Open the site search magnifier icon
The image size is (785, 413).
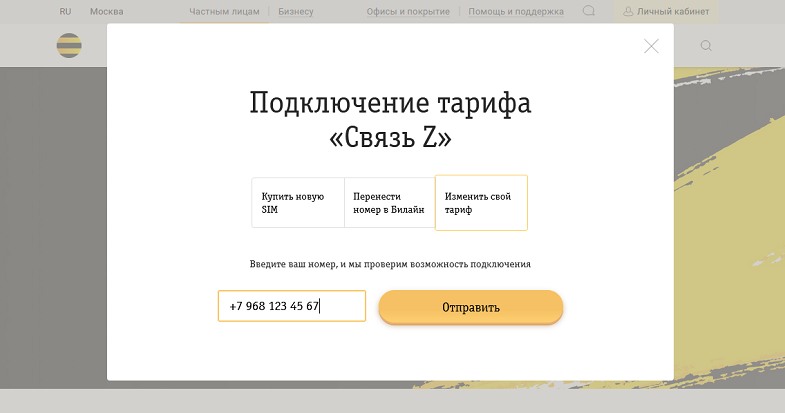pos(706,45)
